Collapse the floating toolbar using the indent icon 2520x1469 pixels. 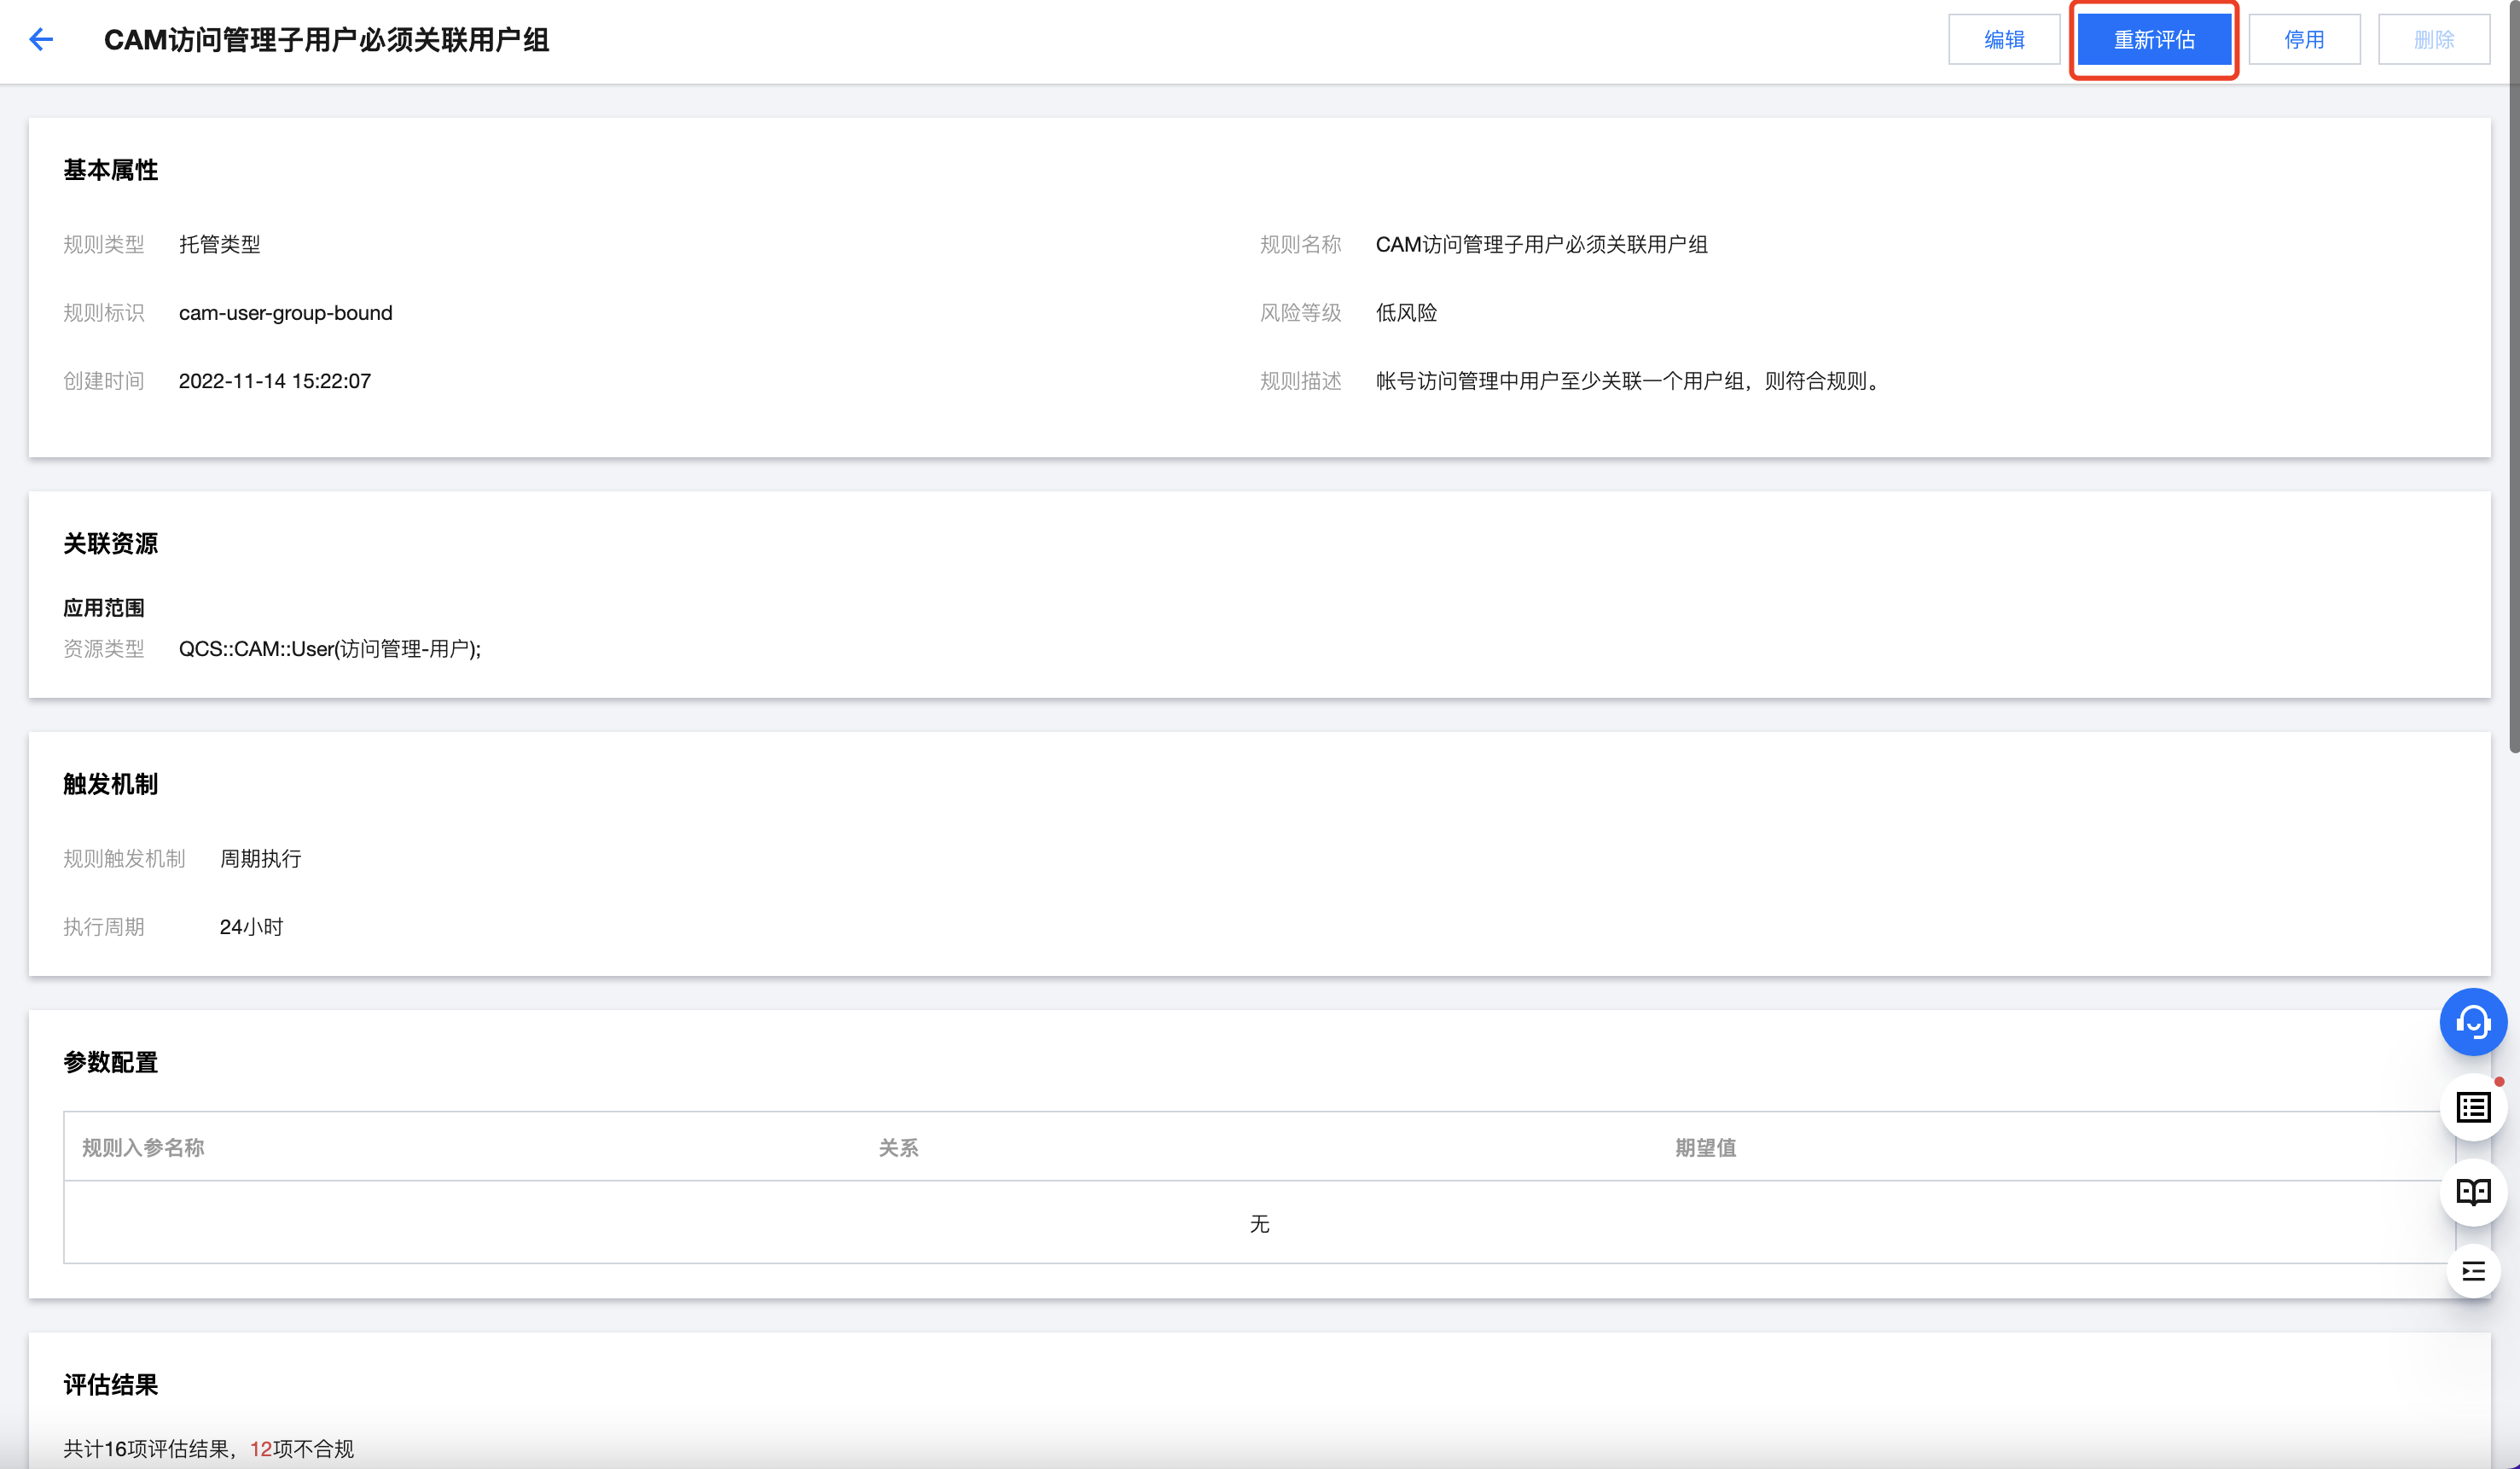(2472, 1271)
